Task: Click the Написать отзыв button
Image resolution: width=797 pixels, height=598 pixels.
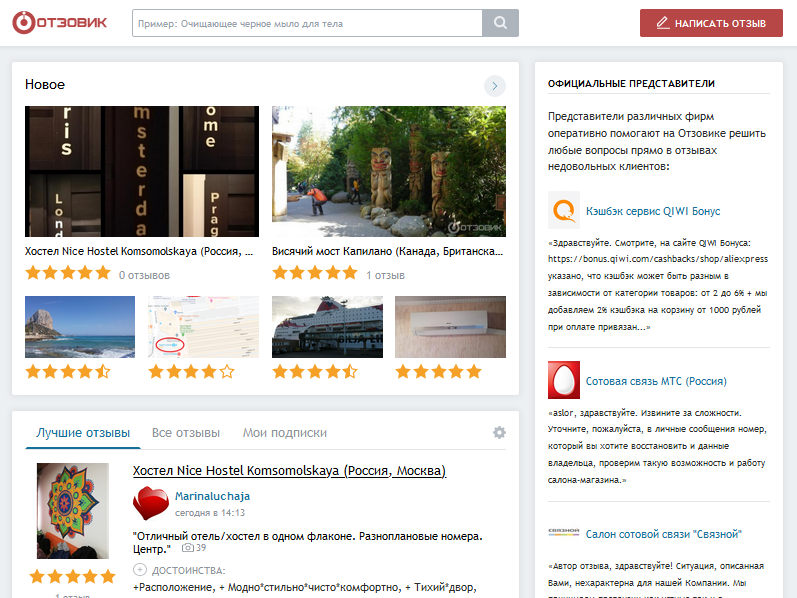Action: [x=711, y=23]
